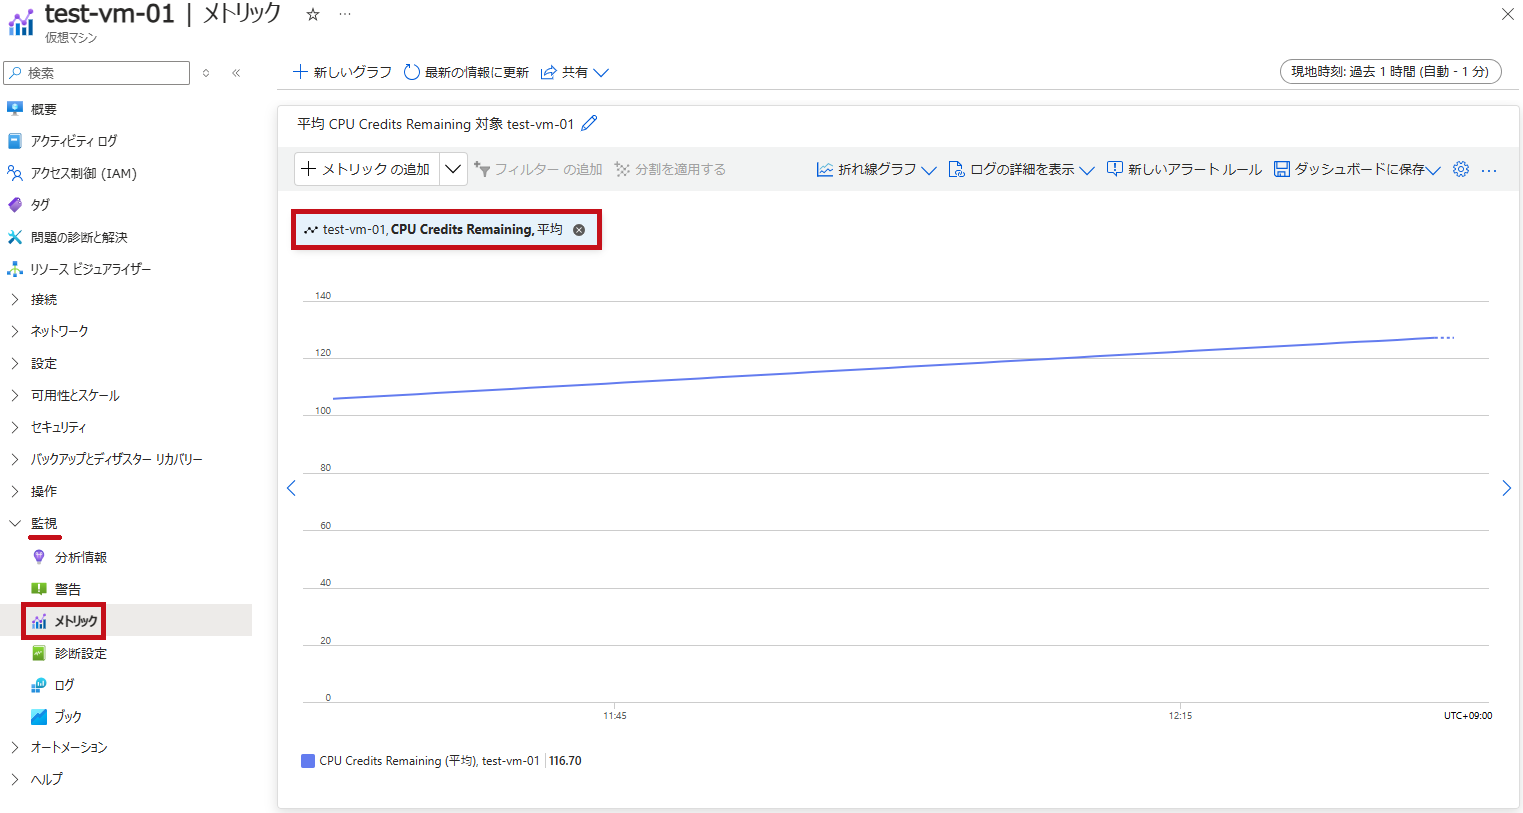
Task: Click 分割を適用する
Action: click(x=670, y=169)
